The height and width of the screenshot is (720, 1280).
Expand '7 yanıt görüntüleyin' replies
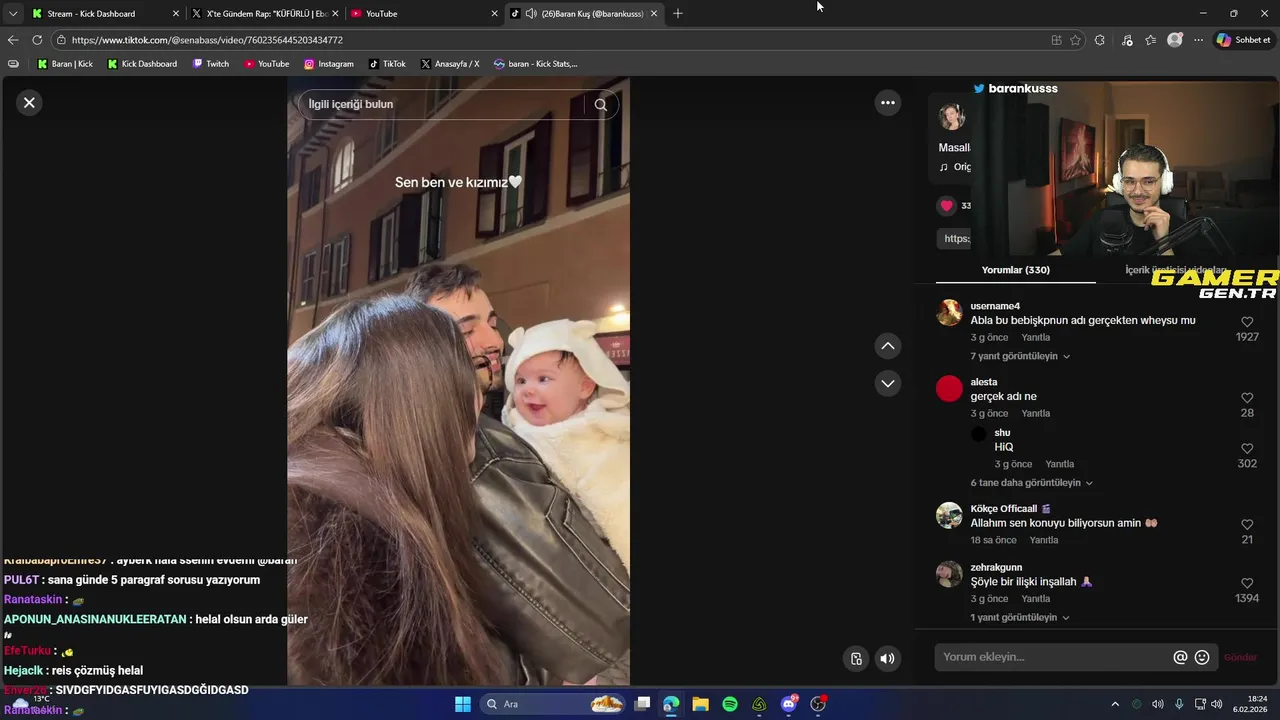1020,356
